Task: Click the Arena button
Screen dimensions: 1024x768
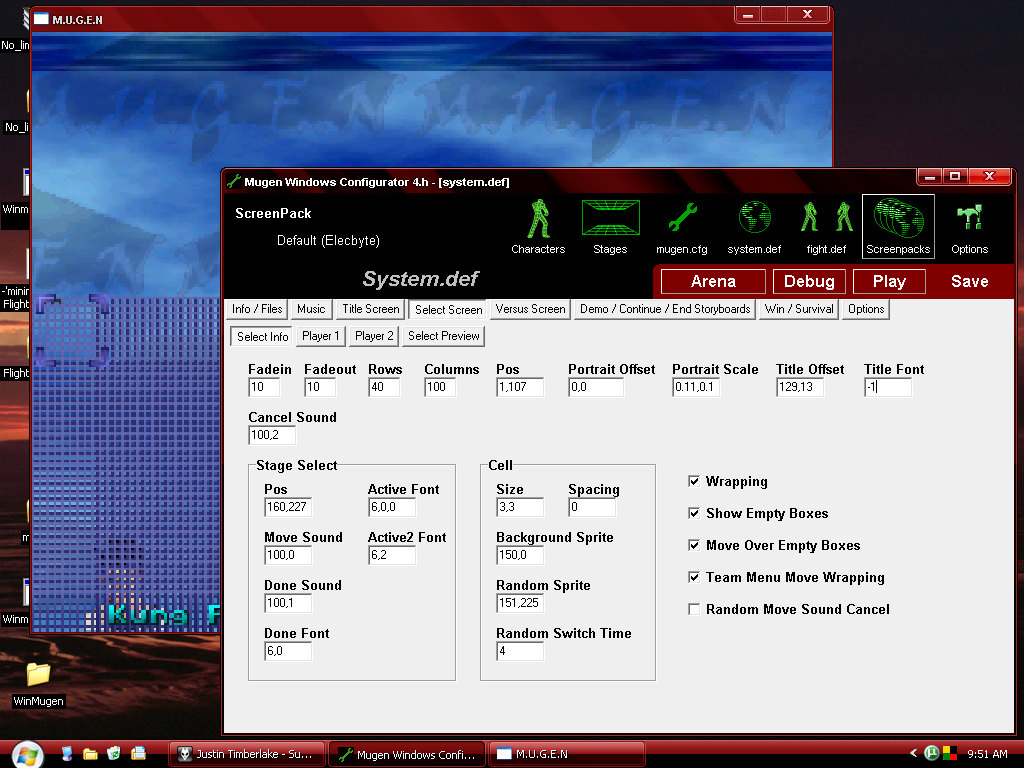Action: click(x=713, y=281)
